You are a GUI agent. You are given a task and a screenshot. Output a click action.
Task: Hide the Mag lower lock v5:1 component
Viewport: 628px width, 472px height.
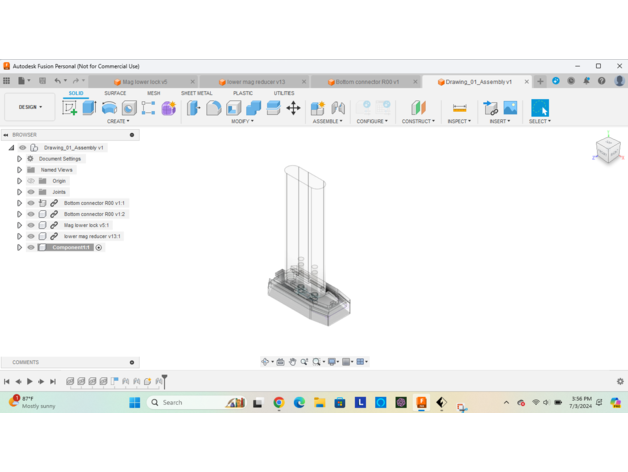[x=31, y=225]
